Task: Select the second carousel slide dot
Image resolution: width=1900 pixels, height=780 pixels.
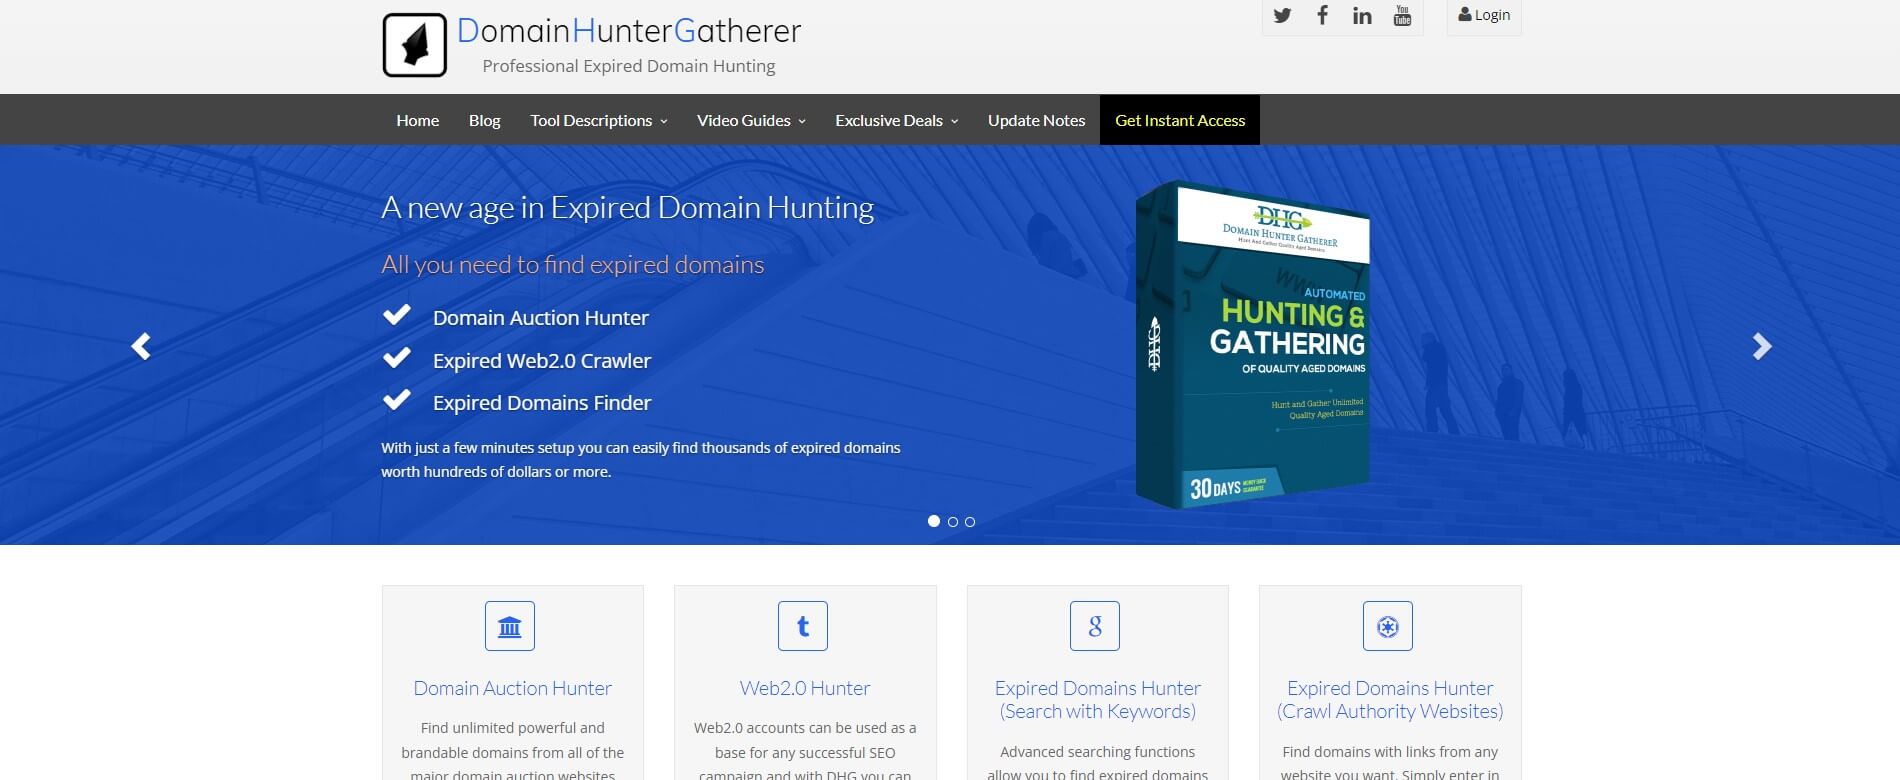Action: coord(953,522)
